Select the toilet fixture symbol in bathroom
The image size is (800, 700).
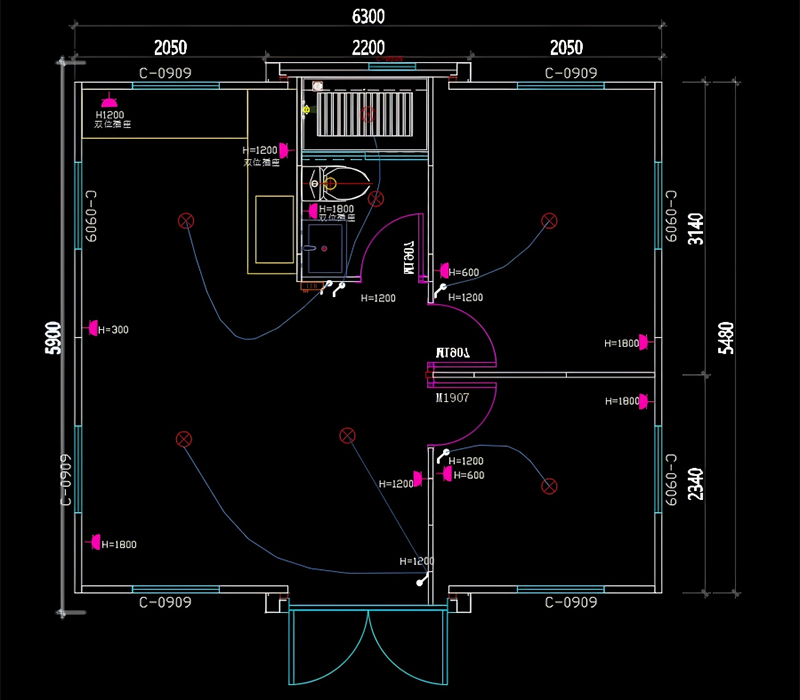342,183
